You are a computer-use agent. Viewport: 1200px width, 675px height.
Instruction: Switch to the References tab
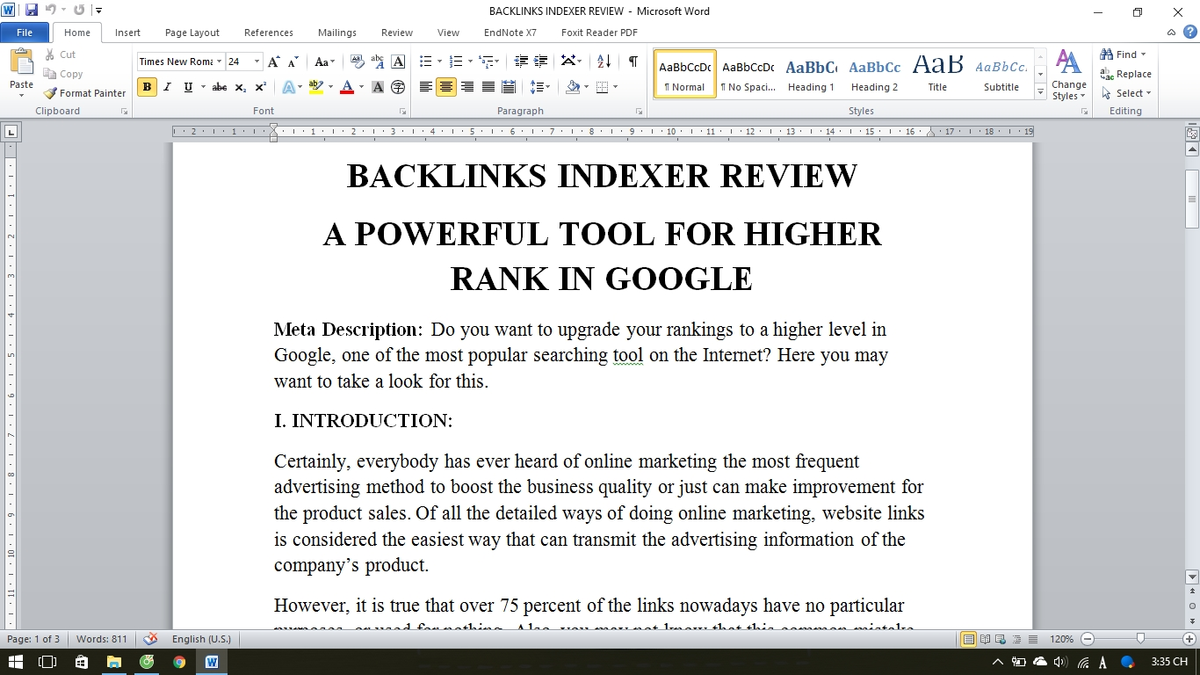pyautogui.click(x=268, y=33)
